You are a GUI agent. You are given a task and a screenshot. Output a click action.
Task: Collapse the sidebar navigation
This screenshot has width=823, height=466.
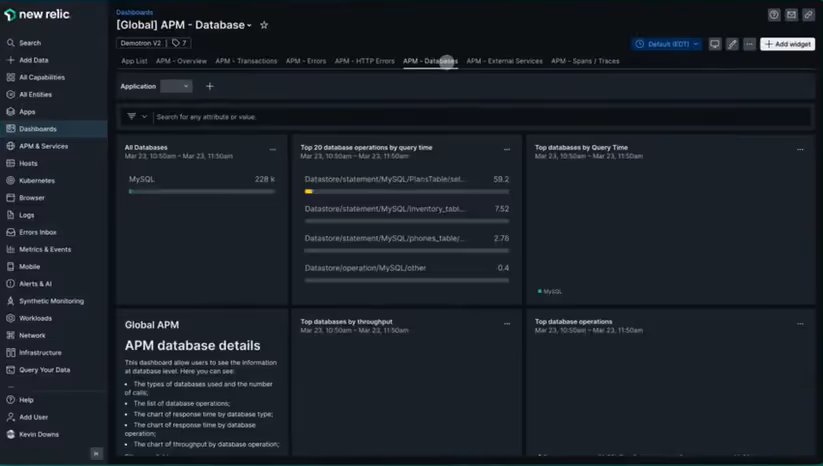pyautogui.click(x=97, y=453)
